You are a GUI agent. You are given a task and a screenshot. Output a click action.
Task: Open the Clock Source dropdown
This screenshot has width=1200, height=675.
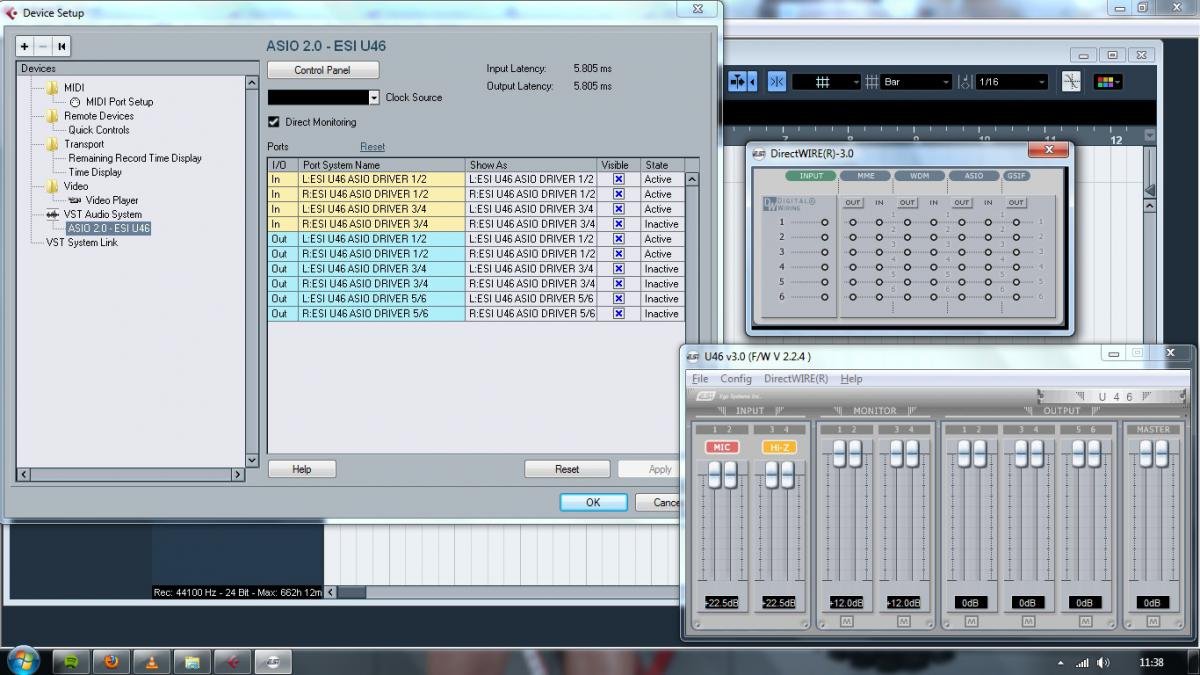pyautogui.click(x=374, y=98)
